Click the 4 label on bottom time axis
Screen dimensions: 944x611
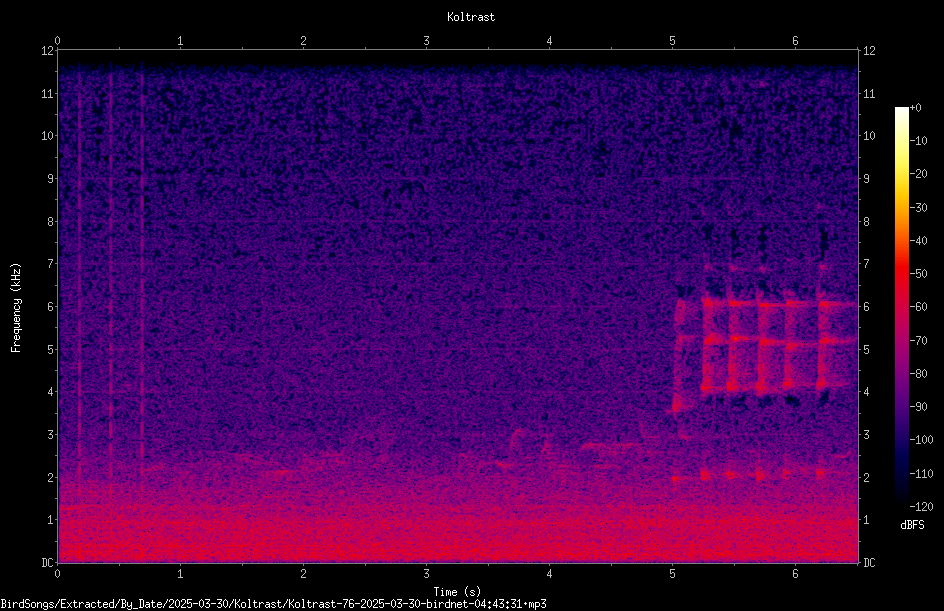click(550, 574)
